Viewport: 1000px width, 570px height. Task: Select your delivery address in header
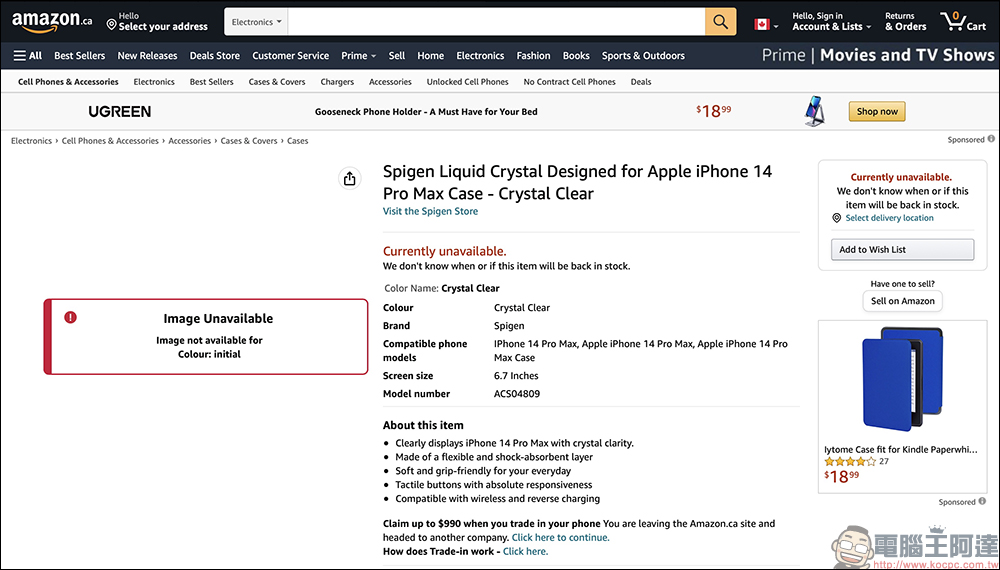point(157,22)
